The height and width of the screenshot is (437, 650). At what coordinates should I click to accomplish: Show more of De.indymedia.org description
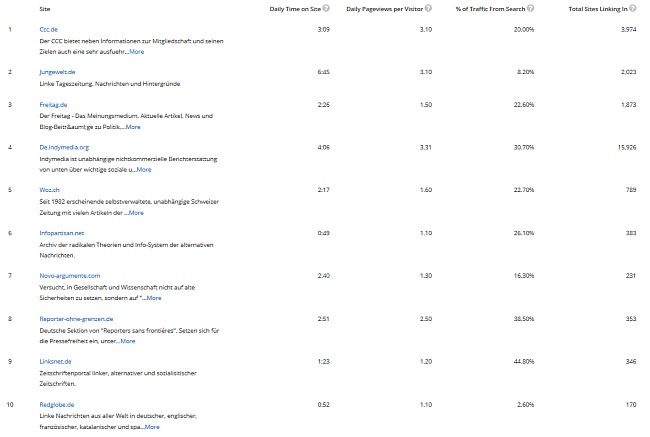coord(142,170)
